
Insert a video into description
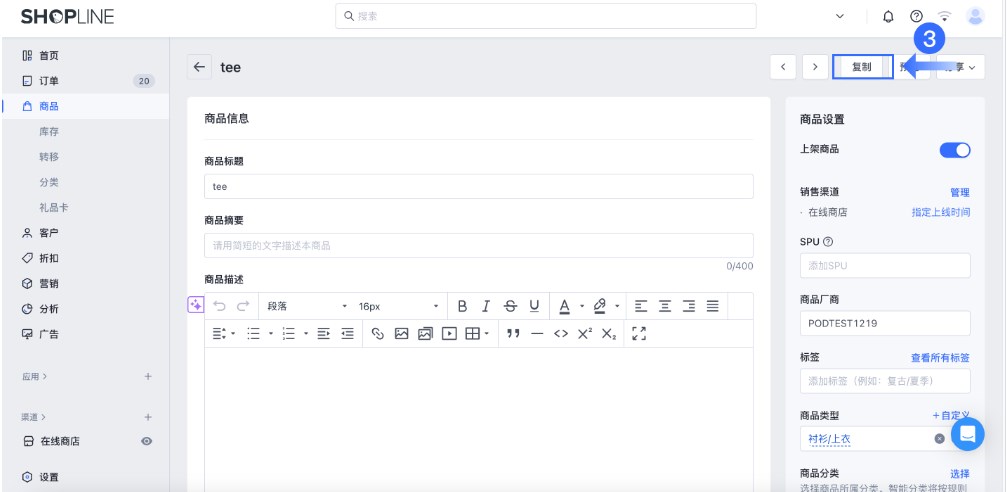449,334
